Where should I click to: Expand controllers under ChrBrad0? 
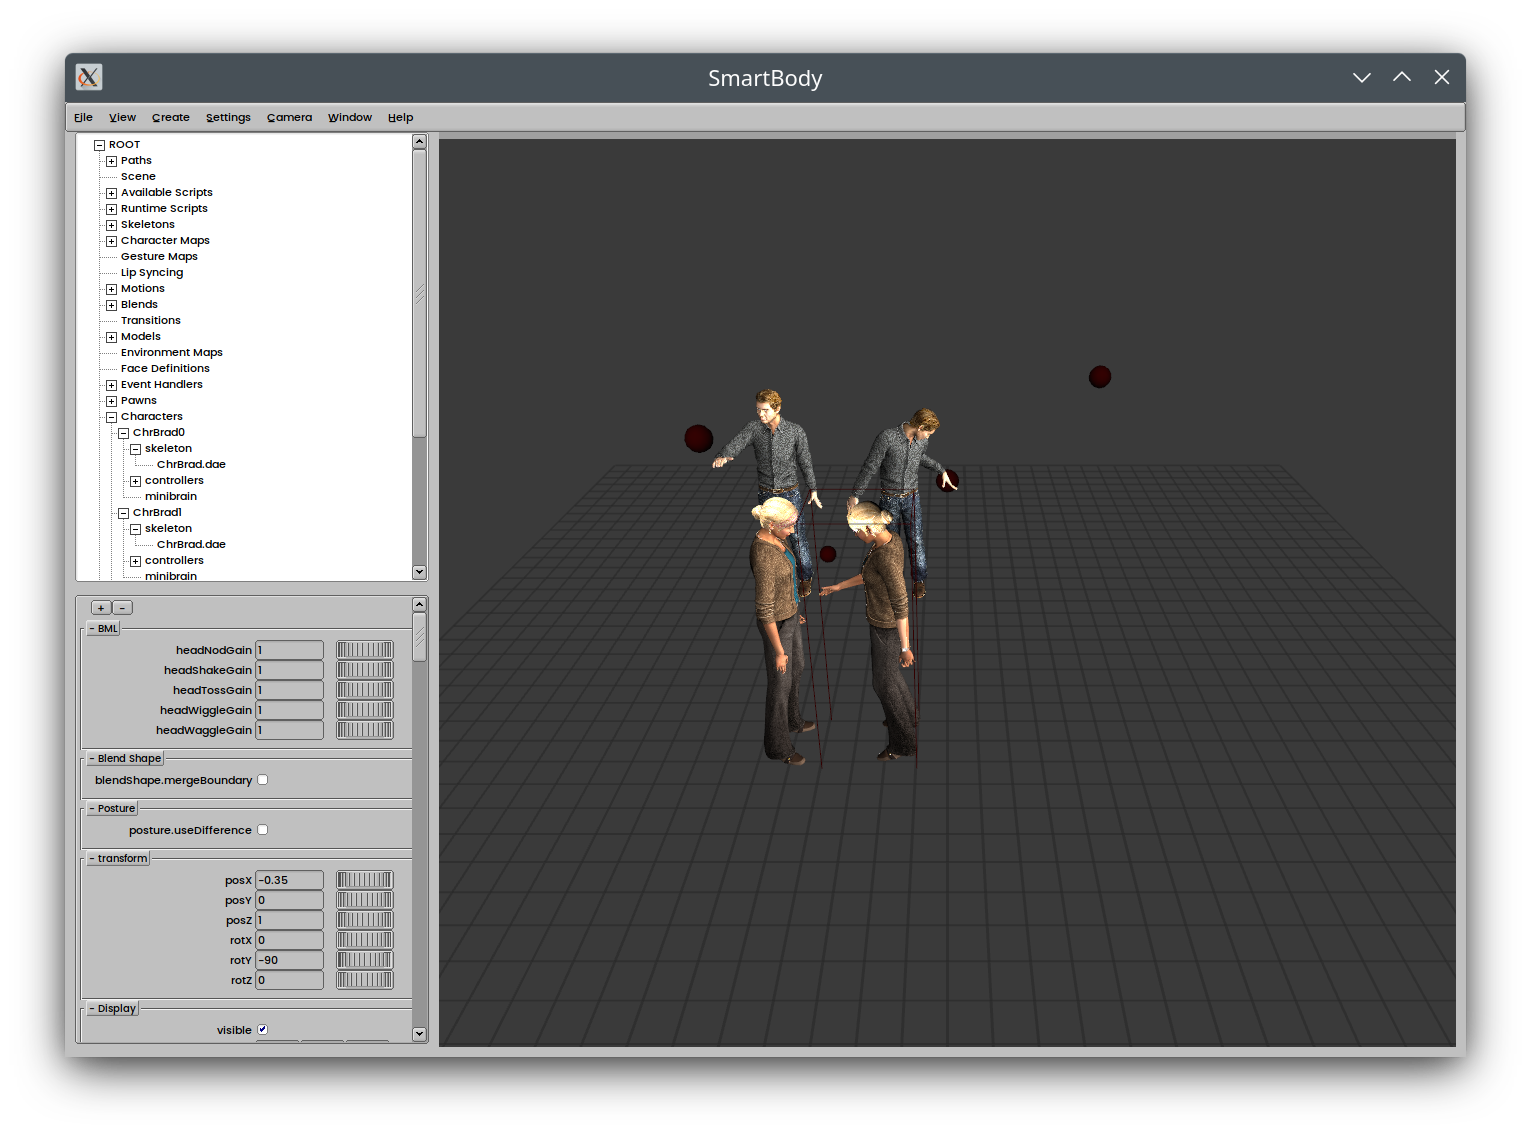coord(135,481)
